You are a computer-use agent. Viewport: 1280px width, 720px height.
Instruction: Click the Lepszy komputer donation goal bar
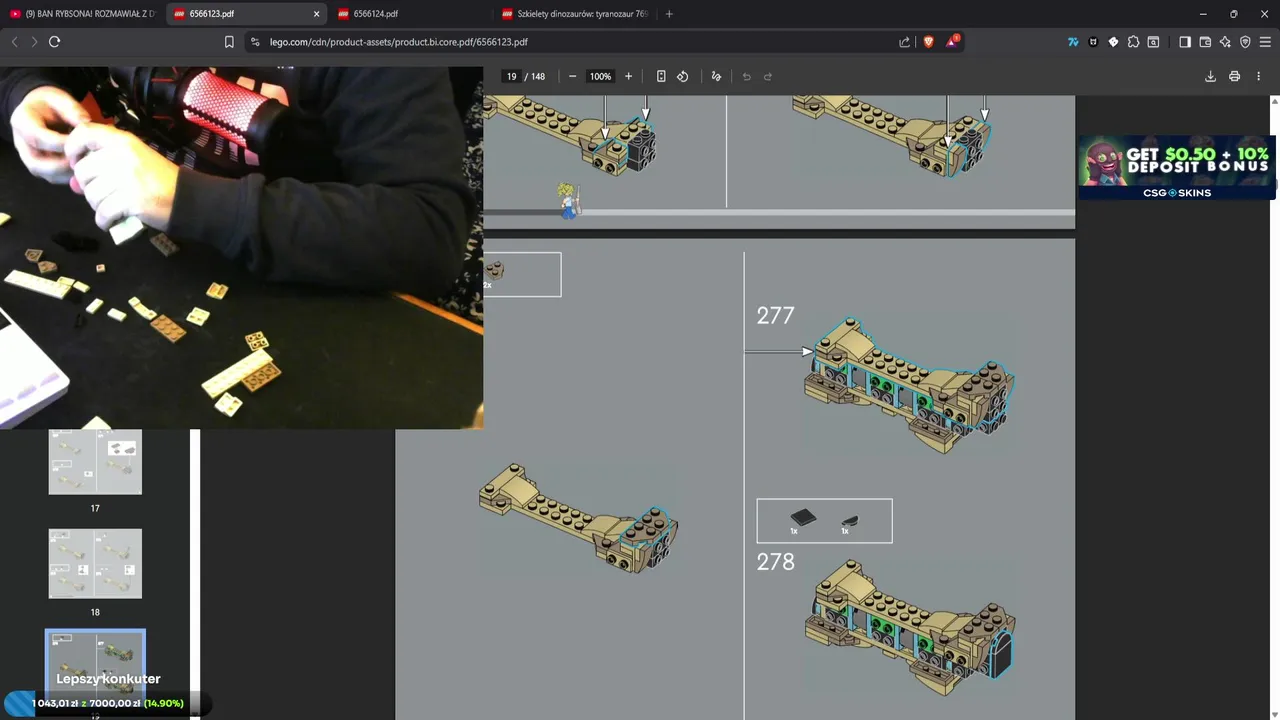(x=108, y=703)
